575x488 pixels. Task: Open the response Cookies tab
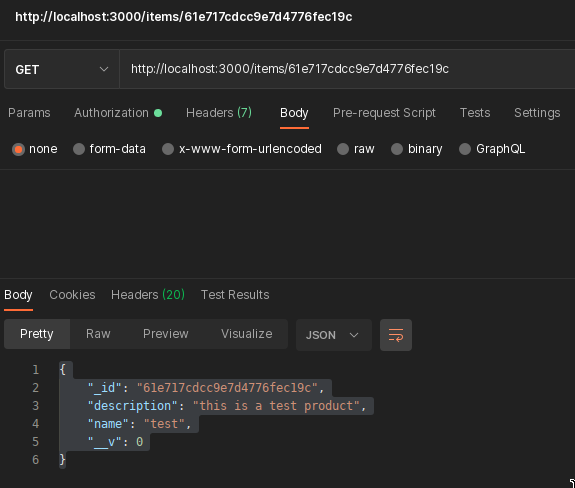click(x=72, y=295)
